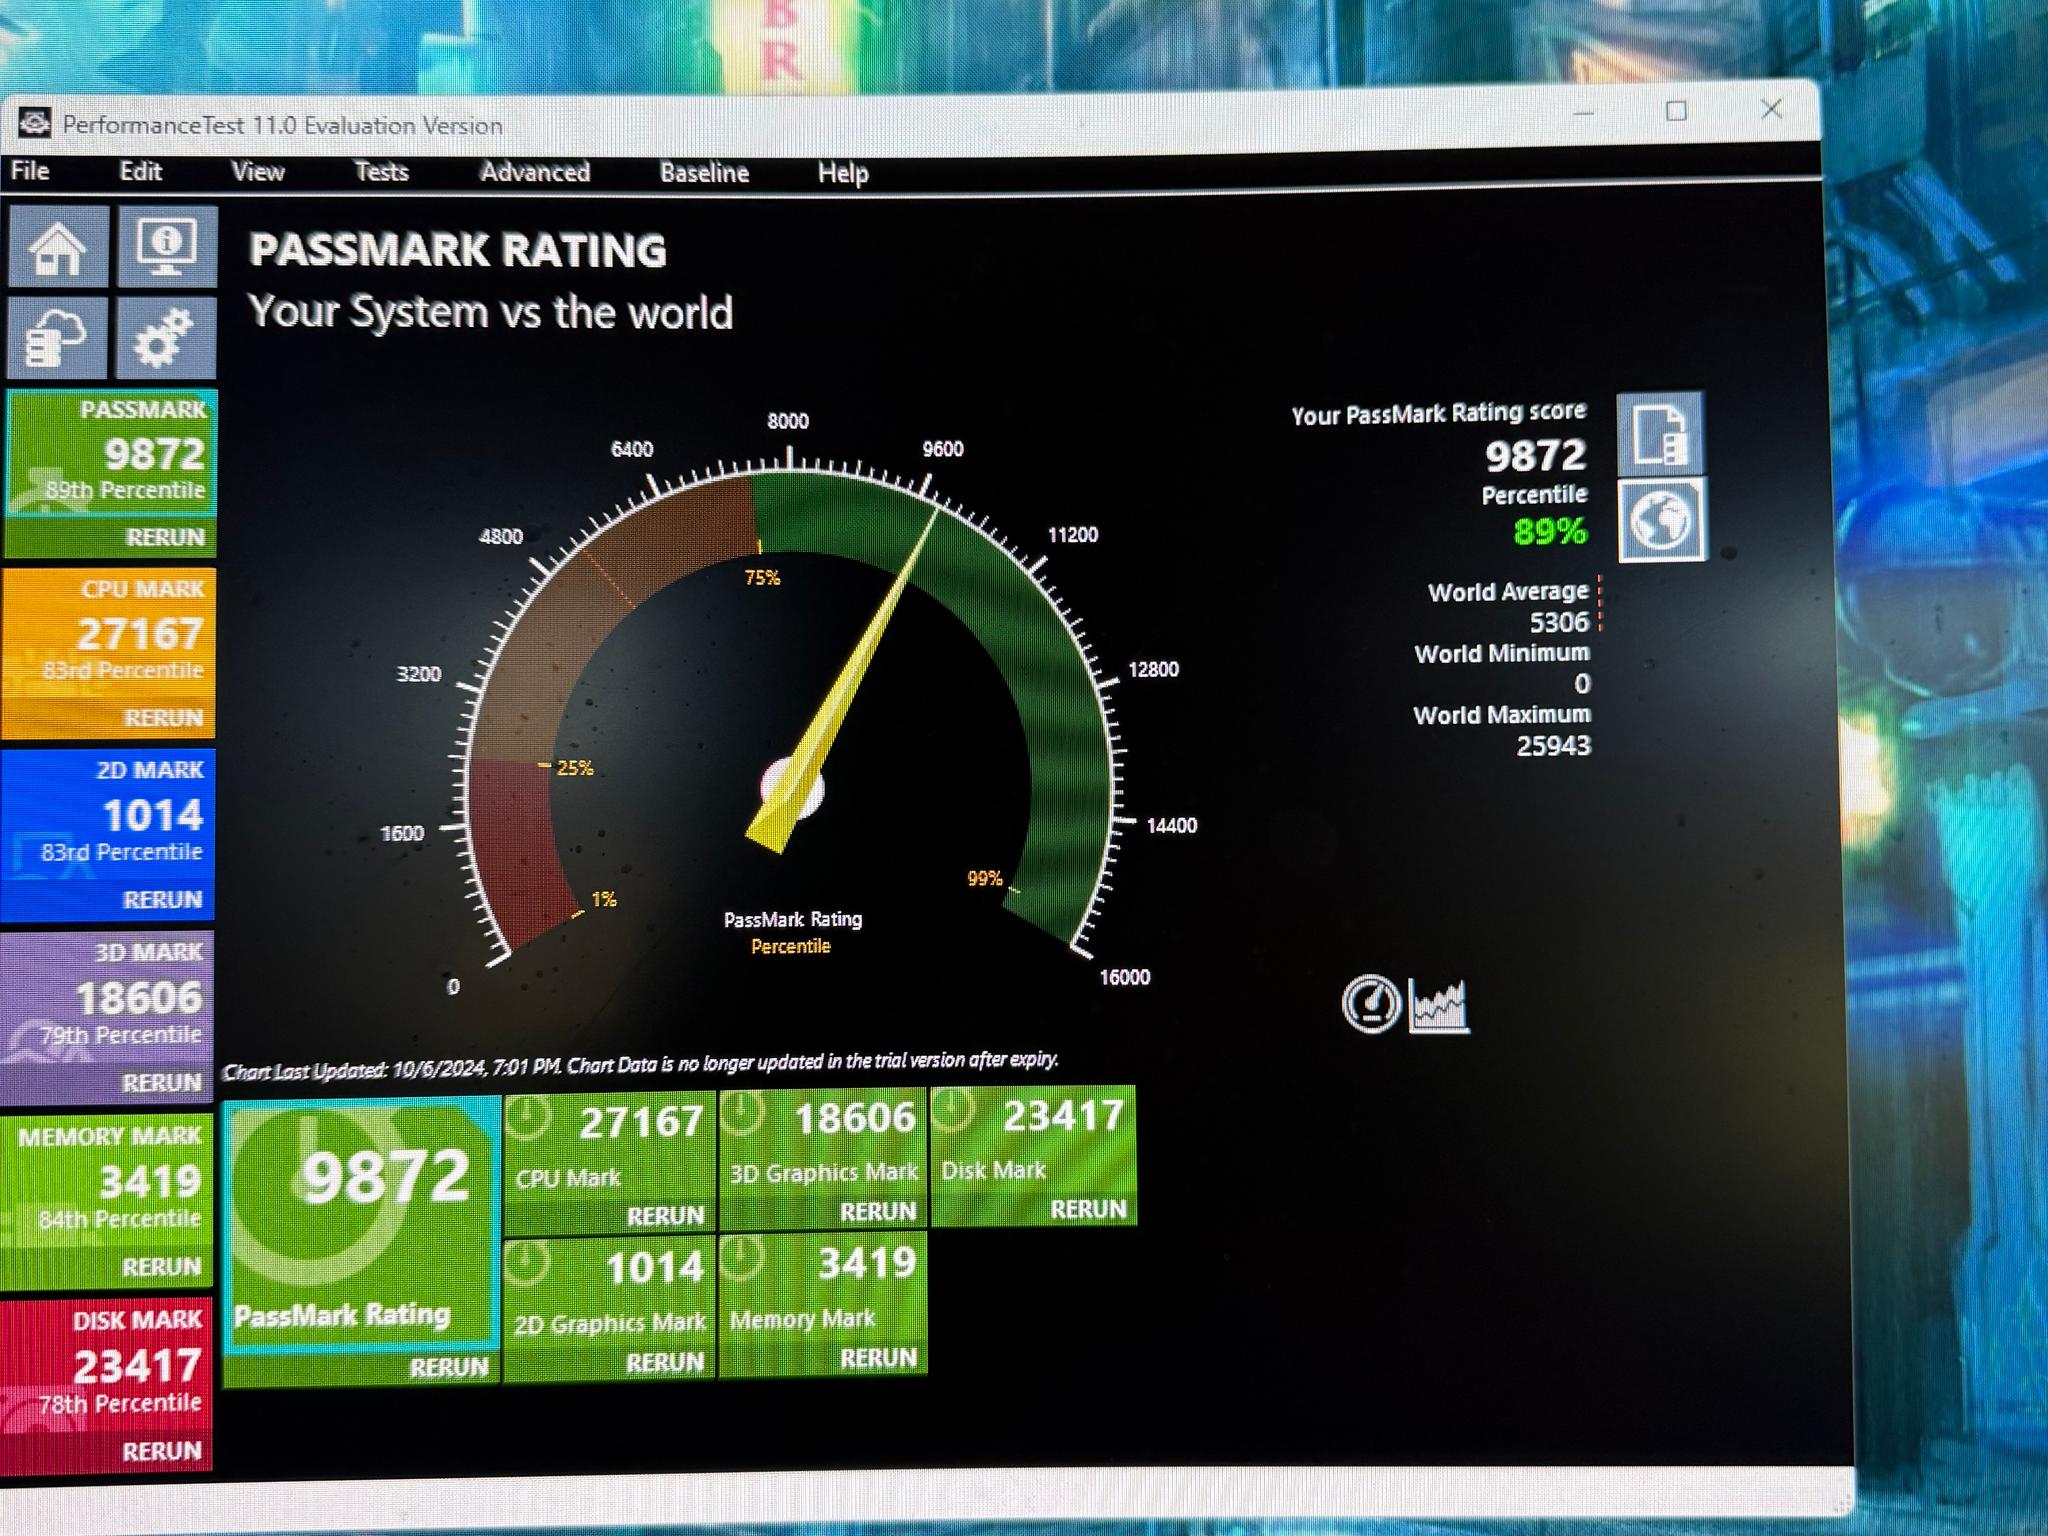Click RERUN on the 2D Graphics Mark tile

coord(664,1363)
